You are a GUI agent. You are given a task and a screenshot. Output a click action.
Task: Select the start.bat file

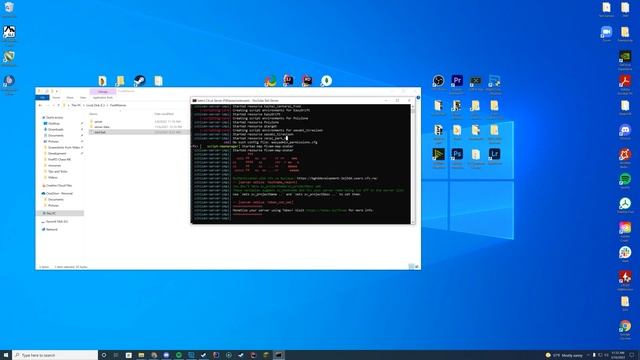pyautogui.click(x=100, y=132)
